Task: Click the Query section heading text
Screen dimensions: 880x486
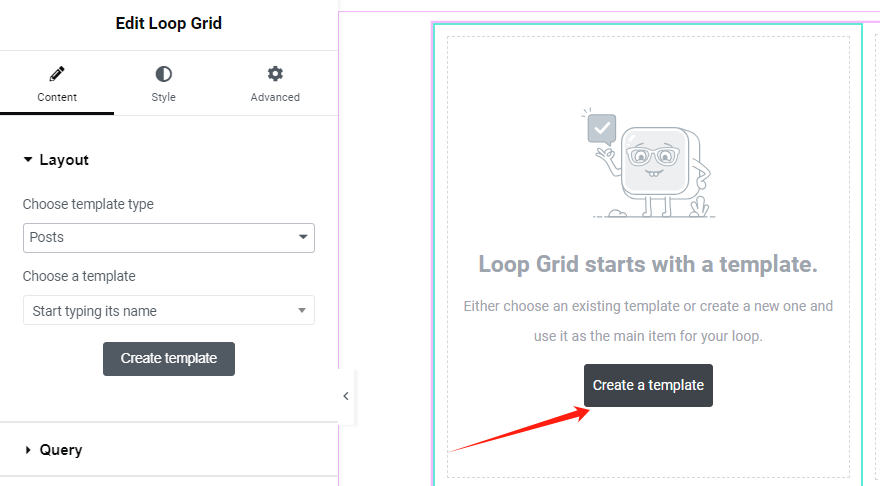Action: [61, 450]
